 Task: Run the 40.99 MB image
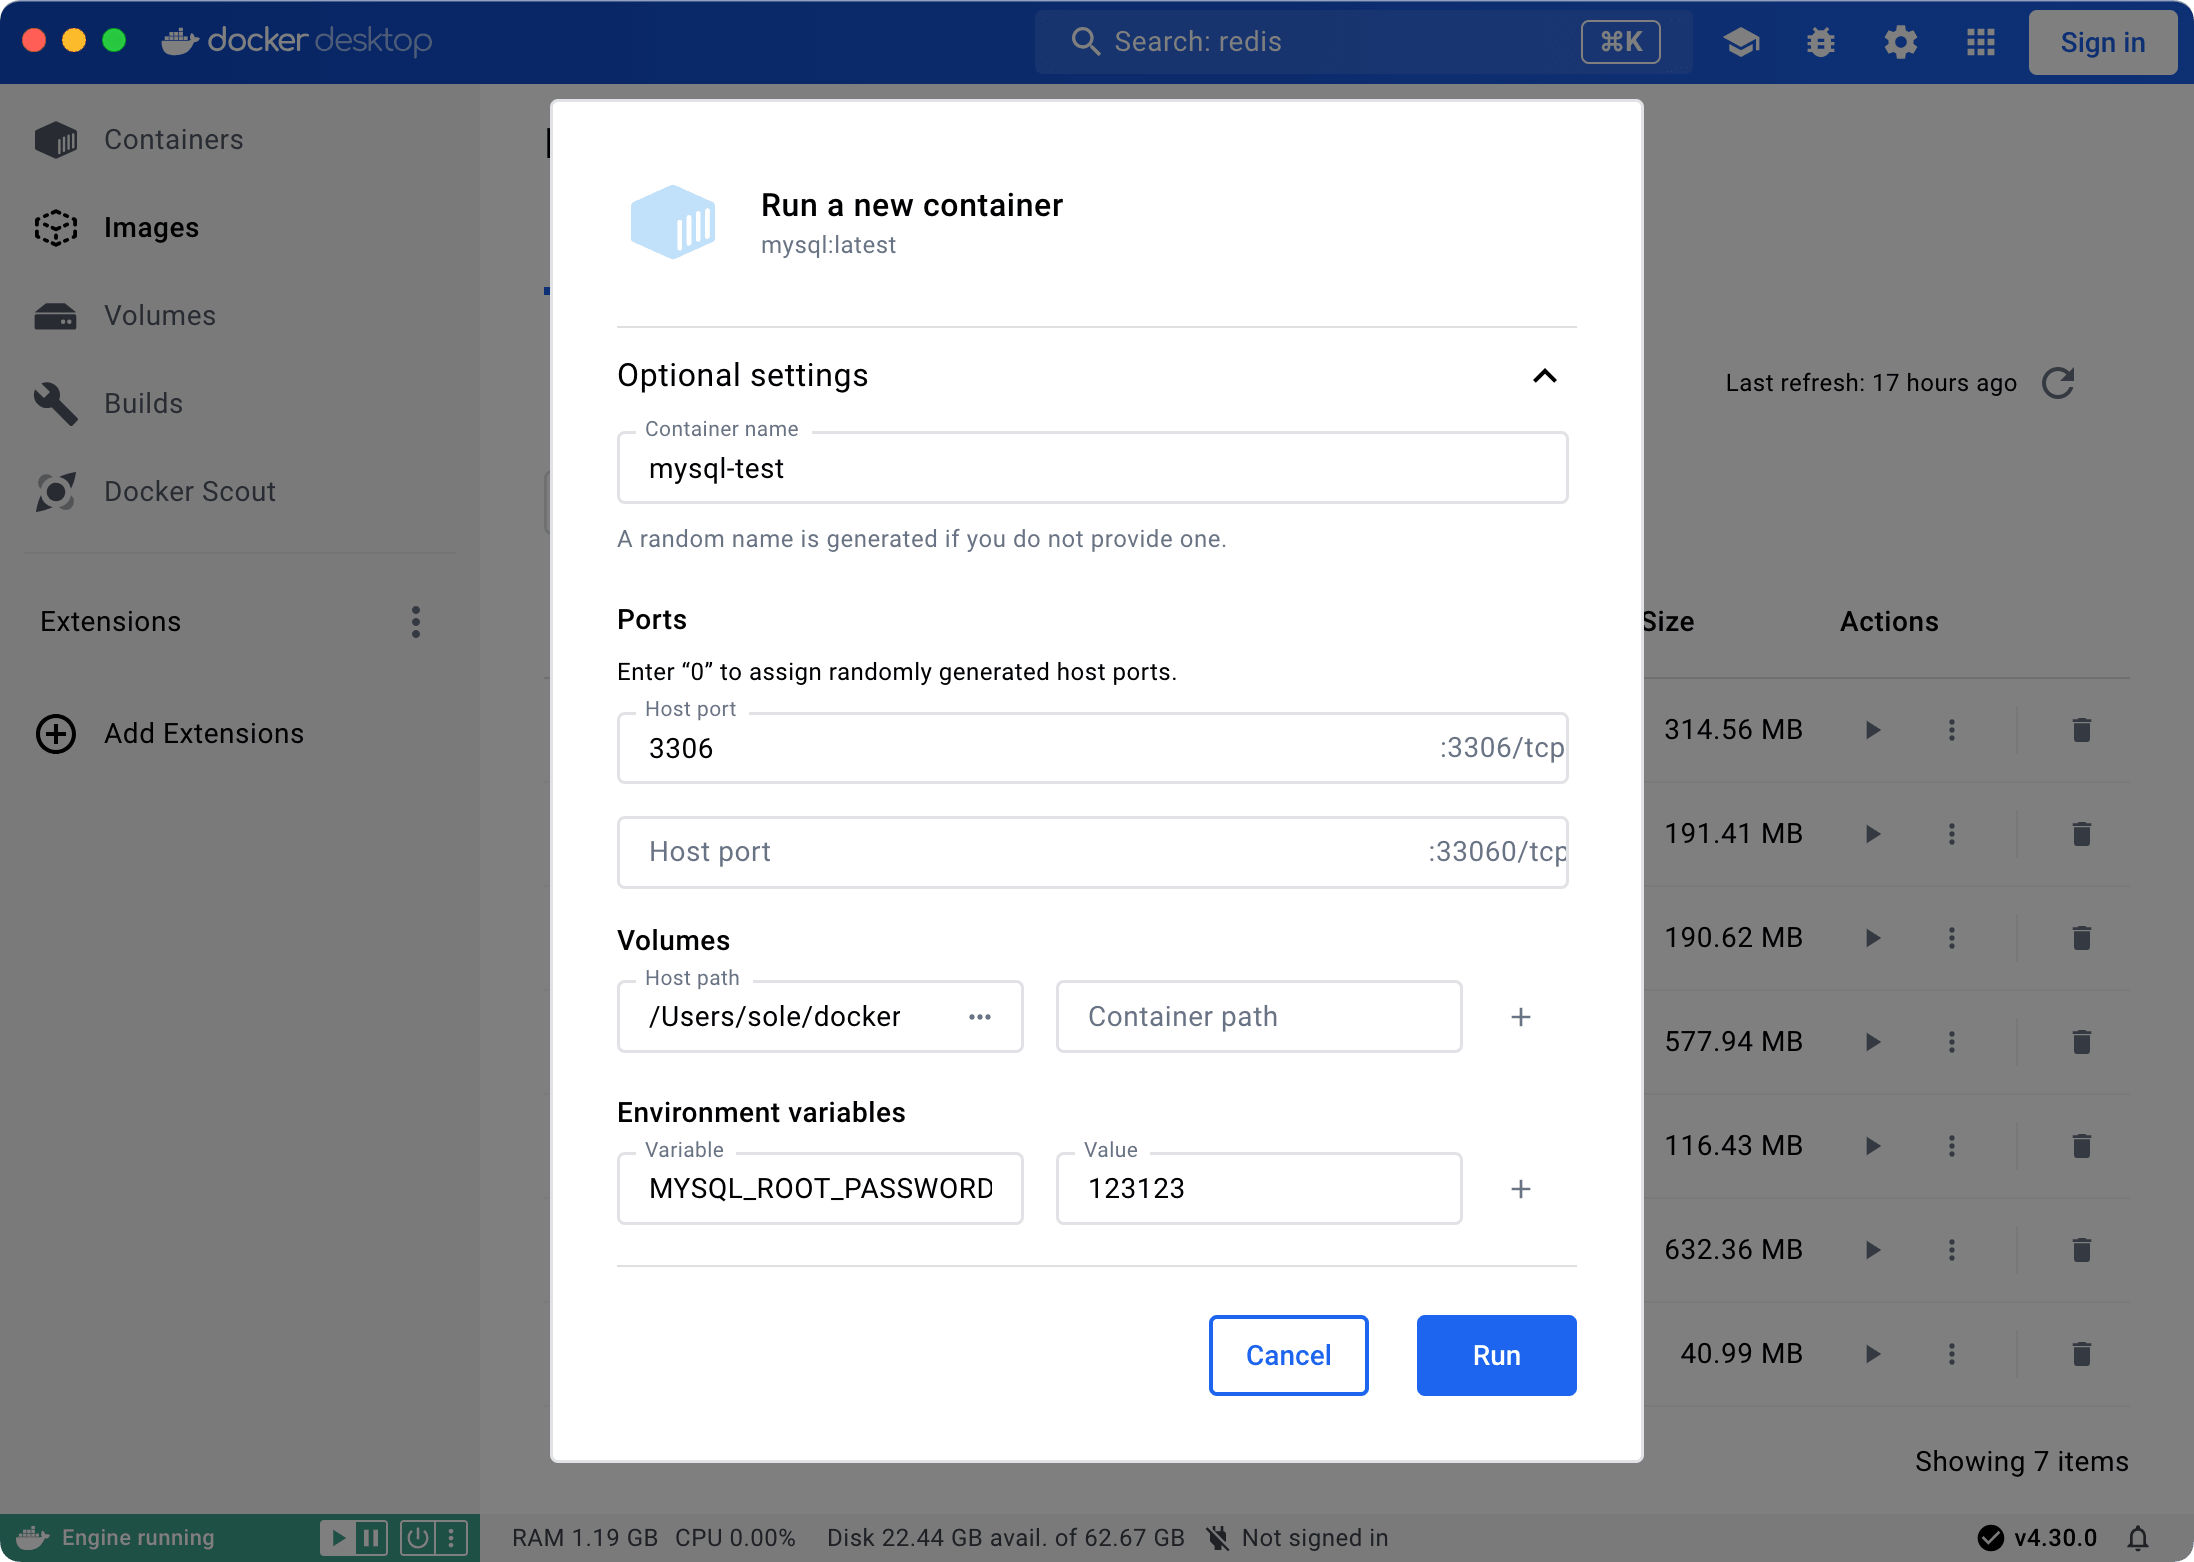click(1873, 1354)
